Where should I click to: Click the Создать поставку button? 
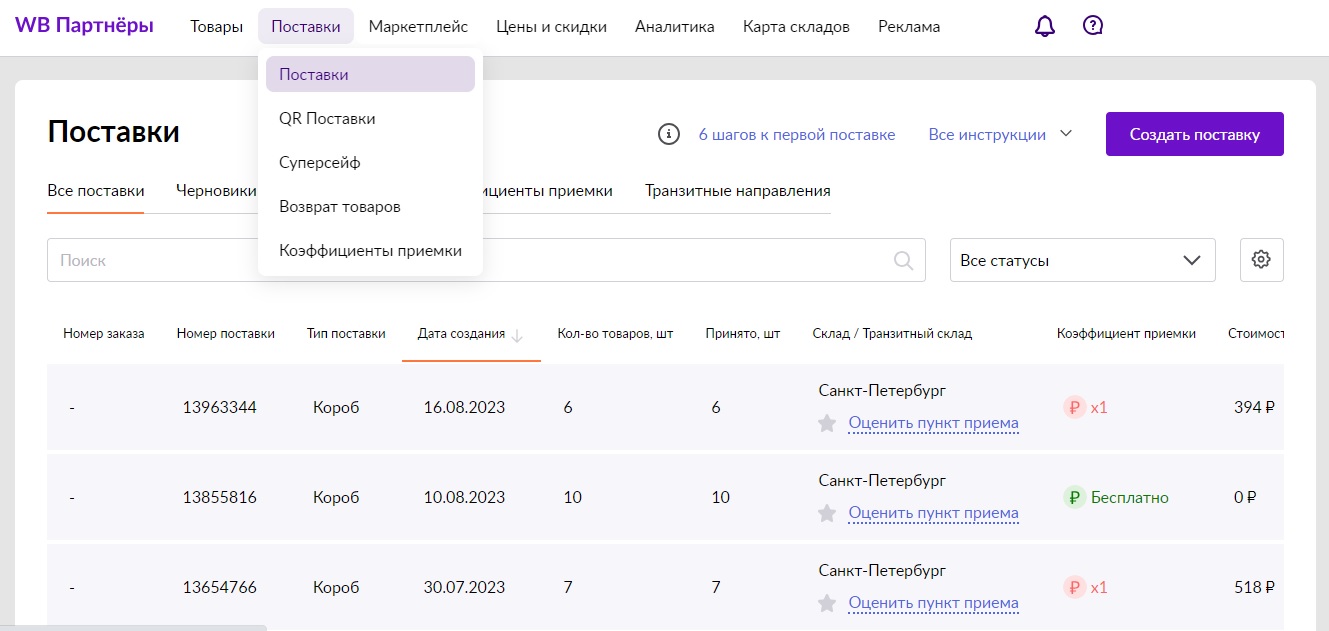point(1194,134)
